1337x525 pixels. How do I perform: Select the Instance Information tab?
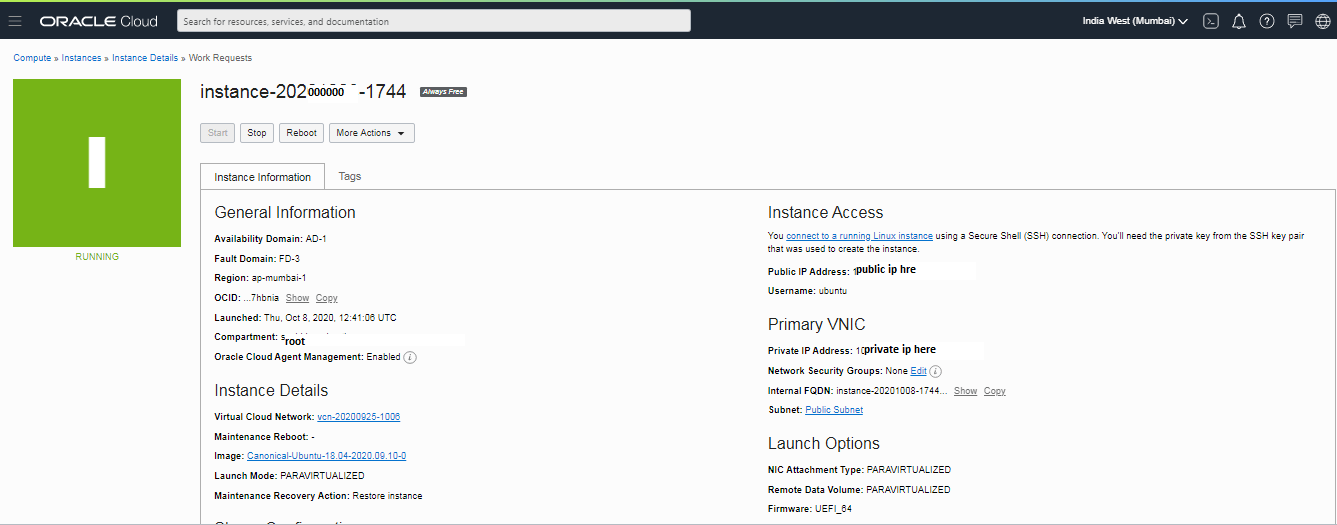[x=263, y=177]
